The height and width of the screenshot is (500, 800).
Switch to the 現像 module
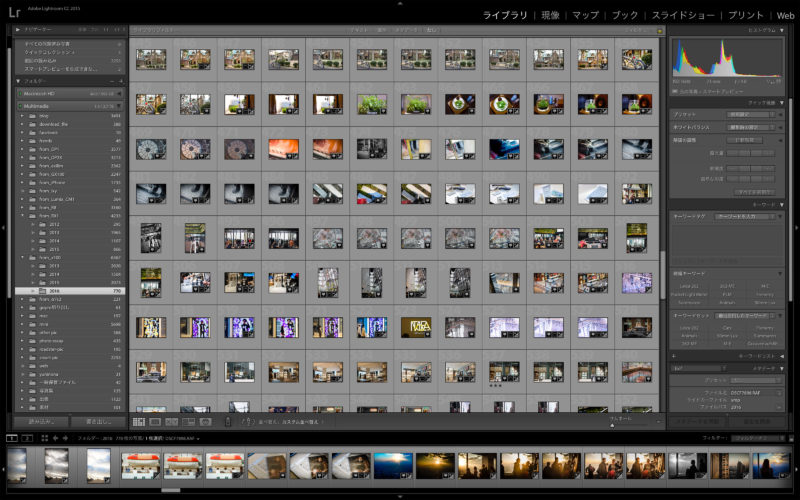pyautogui.click(x=550, y=16)
